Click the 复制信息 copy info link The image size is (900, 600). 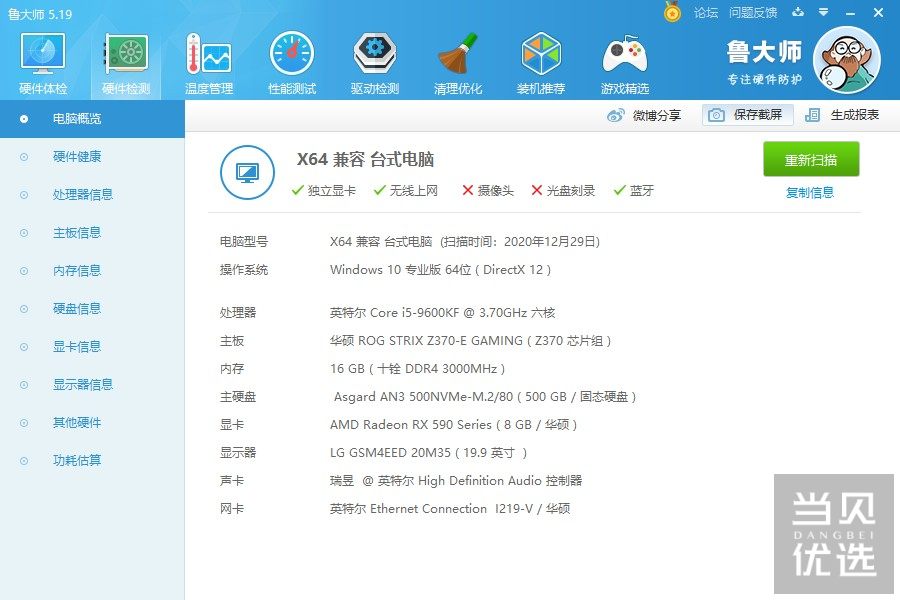point(812,192)
